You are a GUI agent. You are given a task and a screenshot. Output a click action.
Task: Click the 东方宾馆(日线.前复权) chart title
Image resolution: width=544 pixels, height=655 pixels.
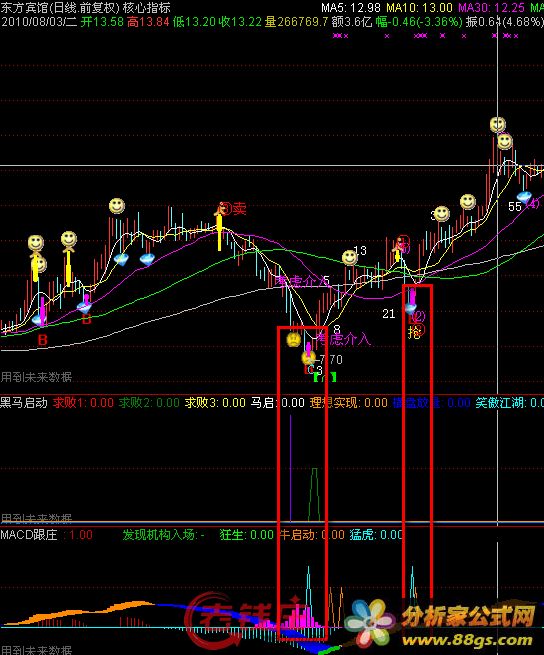[x=60, y=8]
